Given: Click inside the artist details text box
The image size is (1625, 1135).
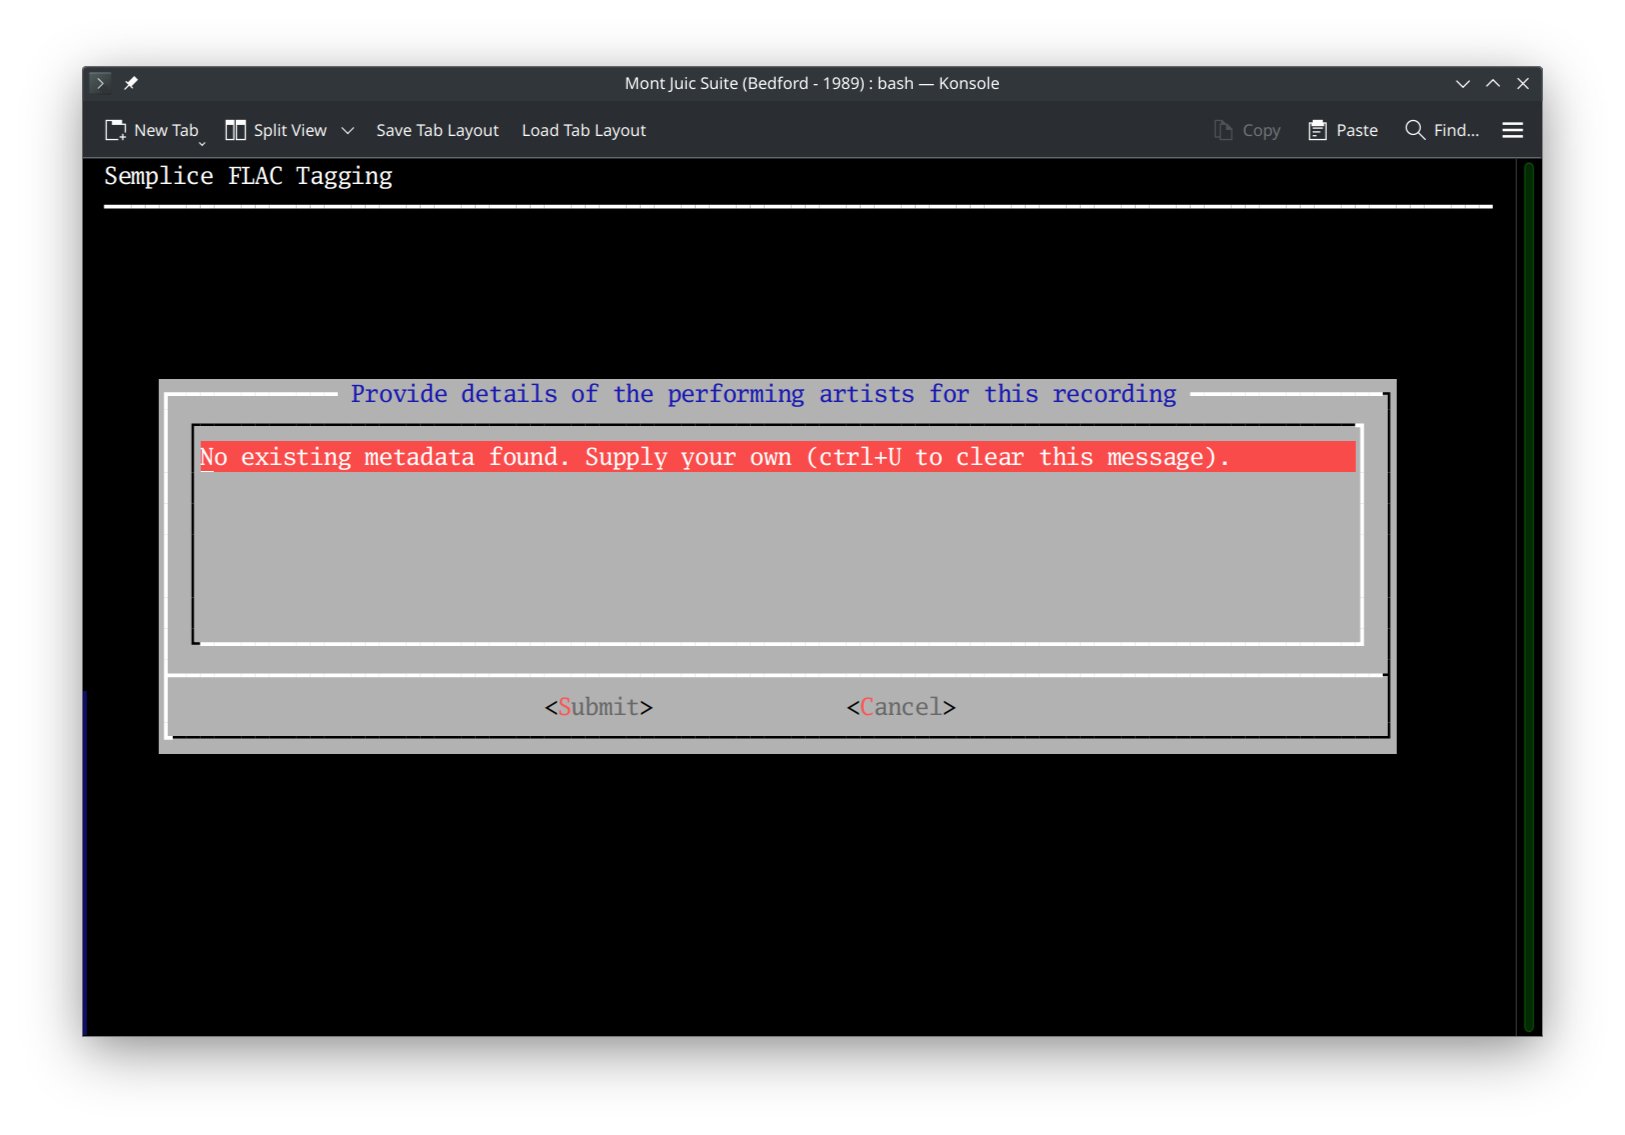Looking at the screenshot, I should [776, 550].
